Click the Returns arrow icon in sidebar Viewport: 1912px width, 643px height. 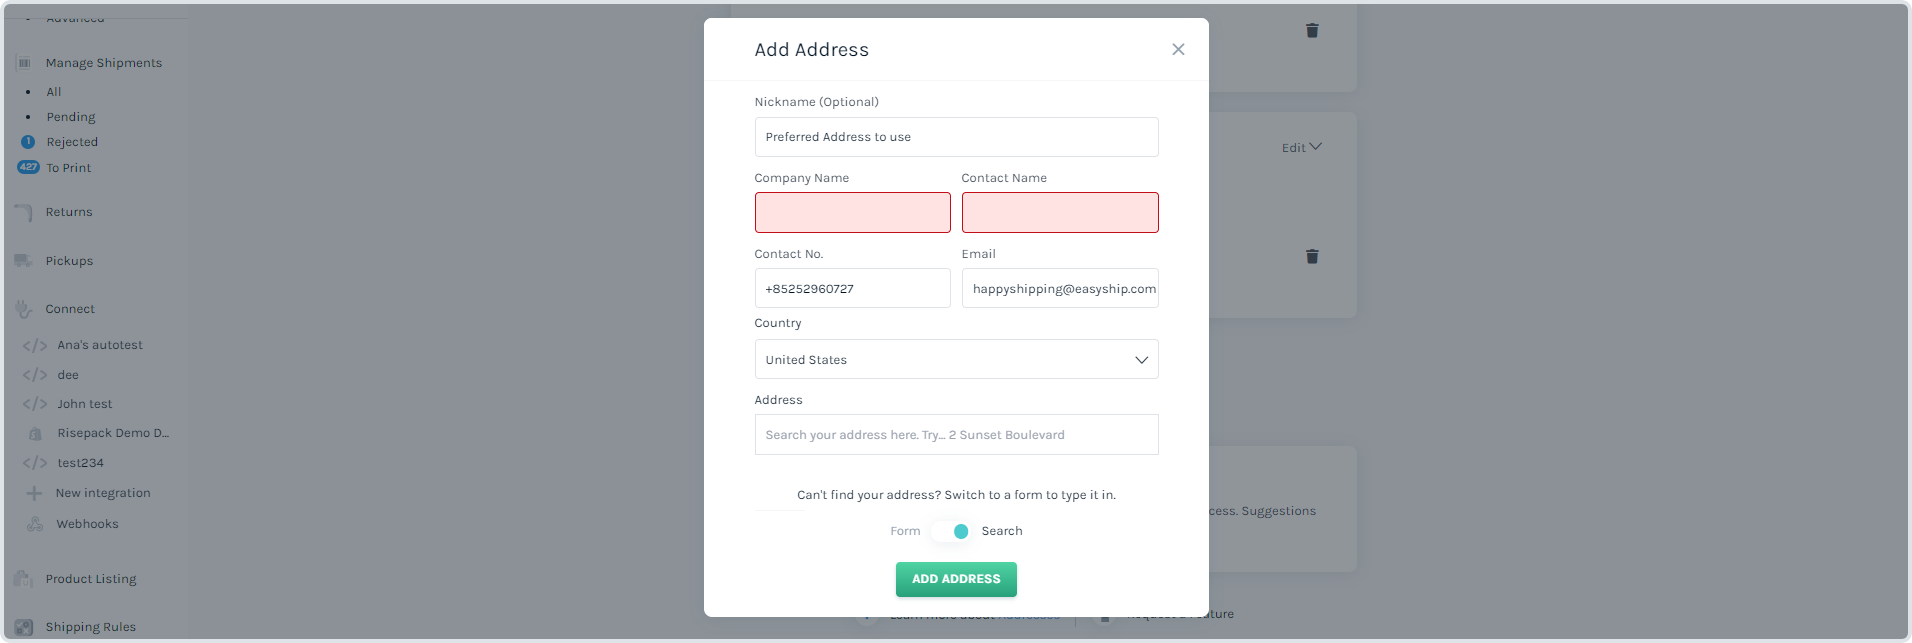[x=24, y=212]
